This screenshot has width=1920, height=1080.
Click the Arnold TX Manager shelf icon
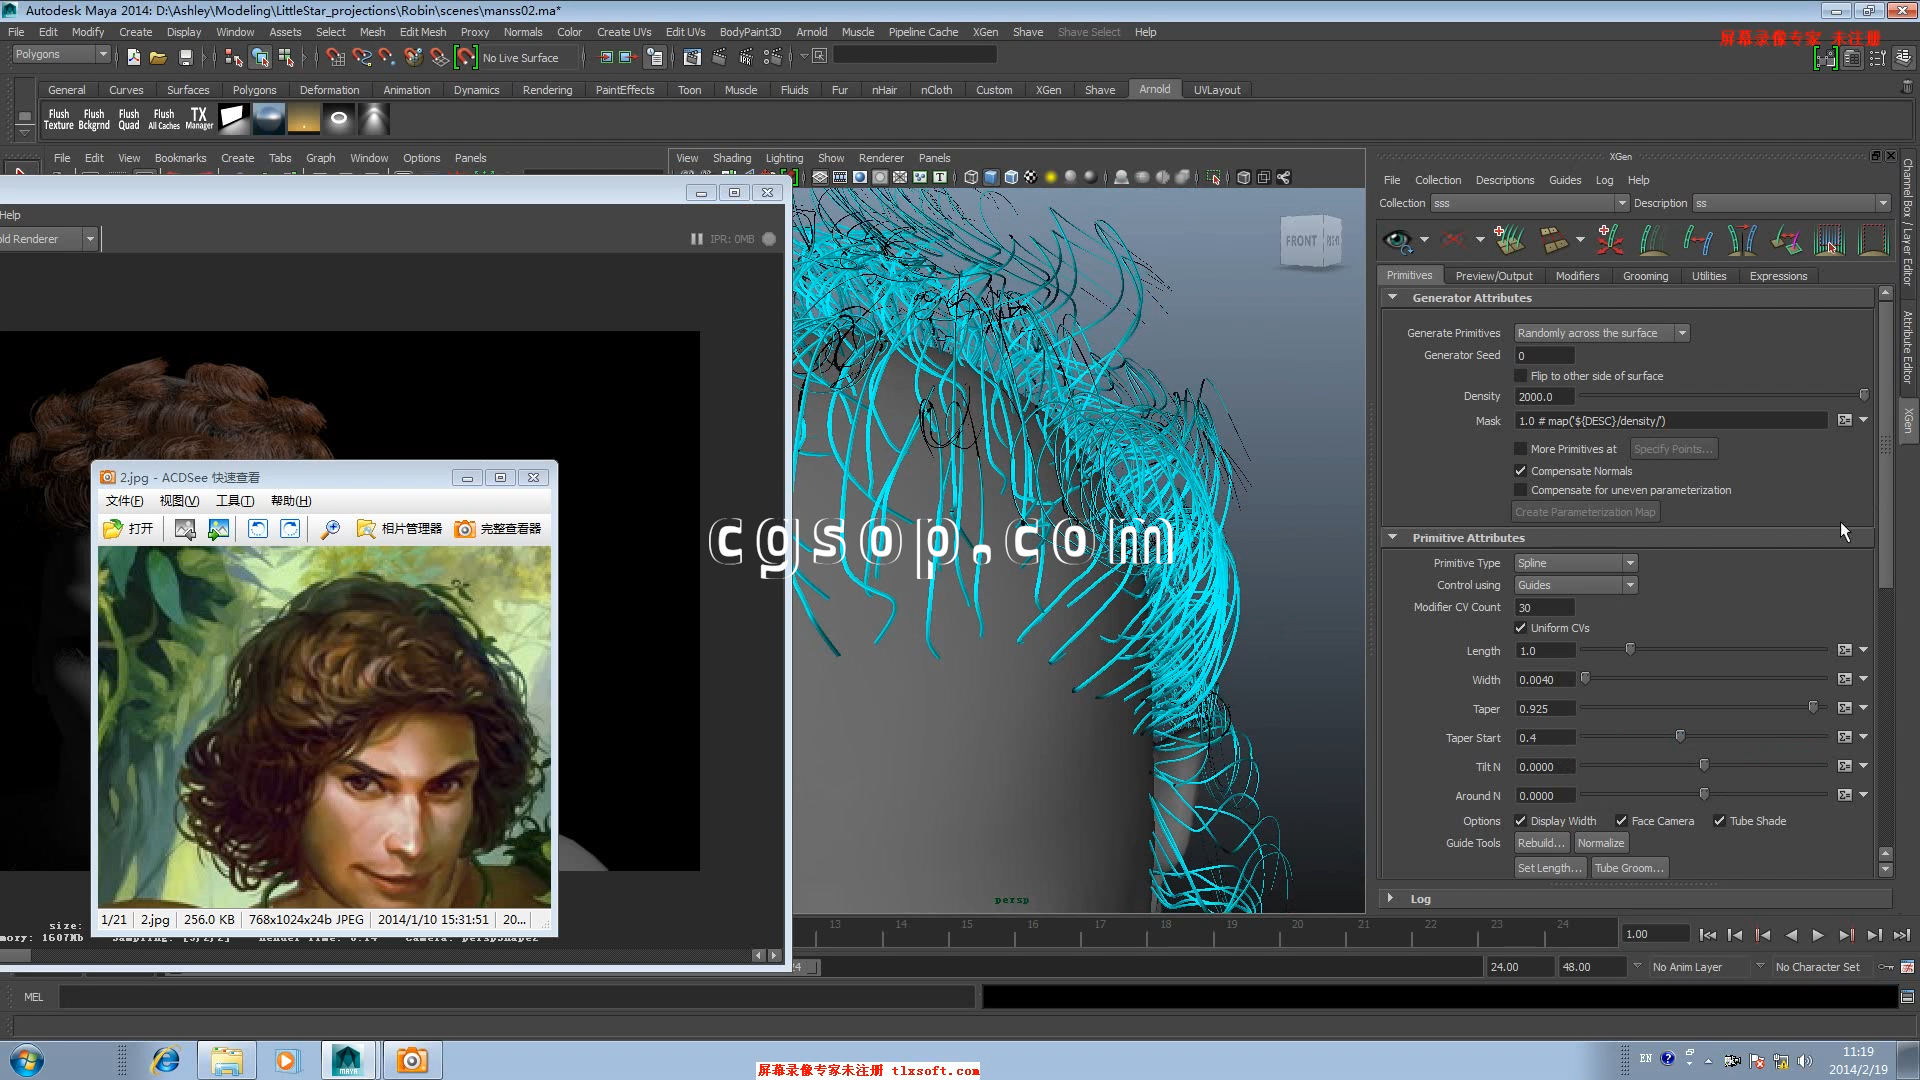199,119
